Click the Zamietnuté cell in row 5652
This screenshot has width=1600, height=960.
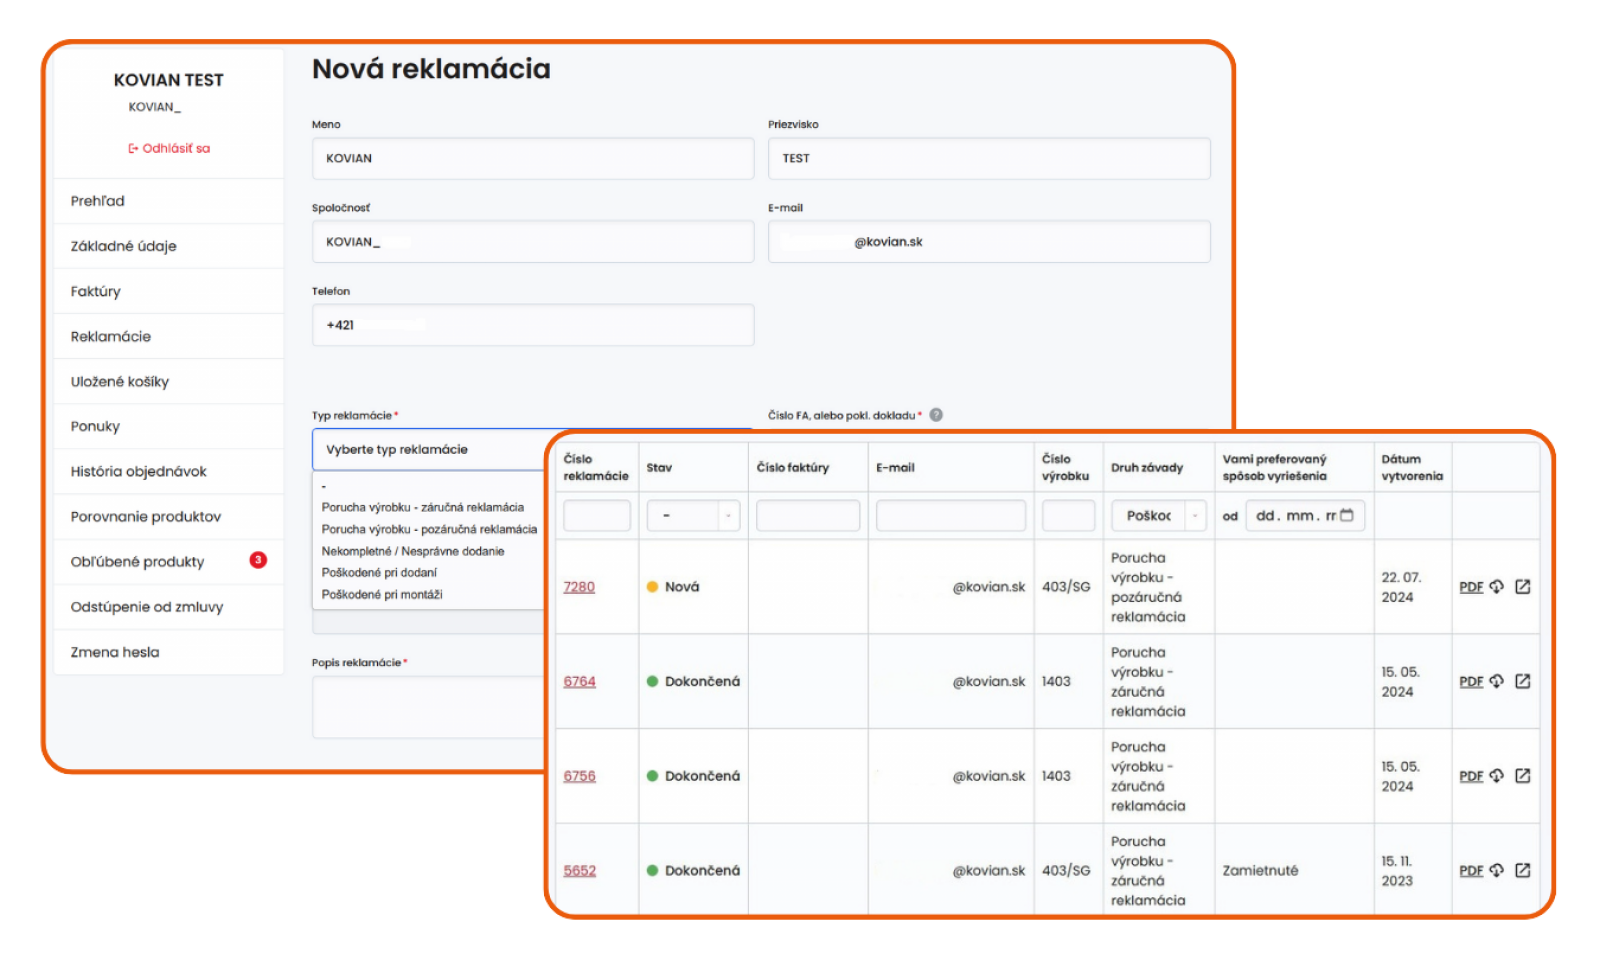(x=1260, y=871)
